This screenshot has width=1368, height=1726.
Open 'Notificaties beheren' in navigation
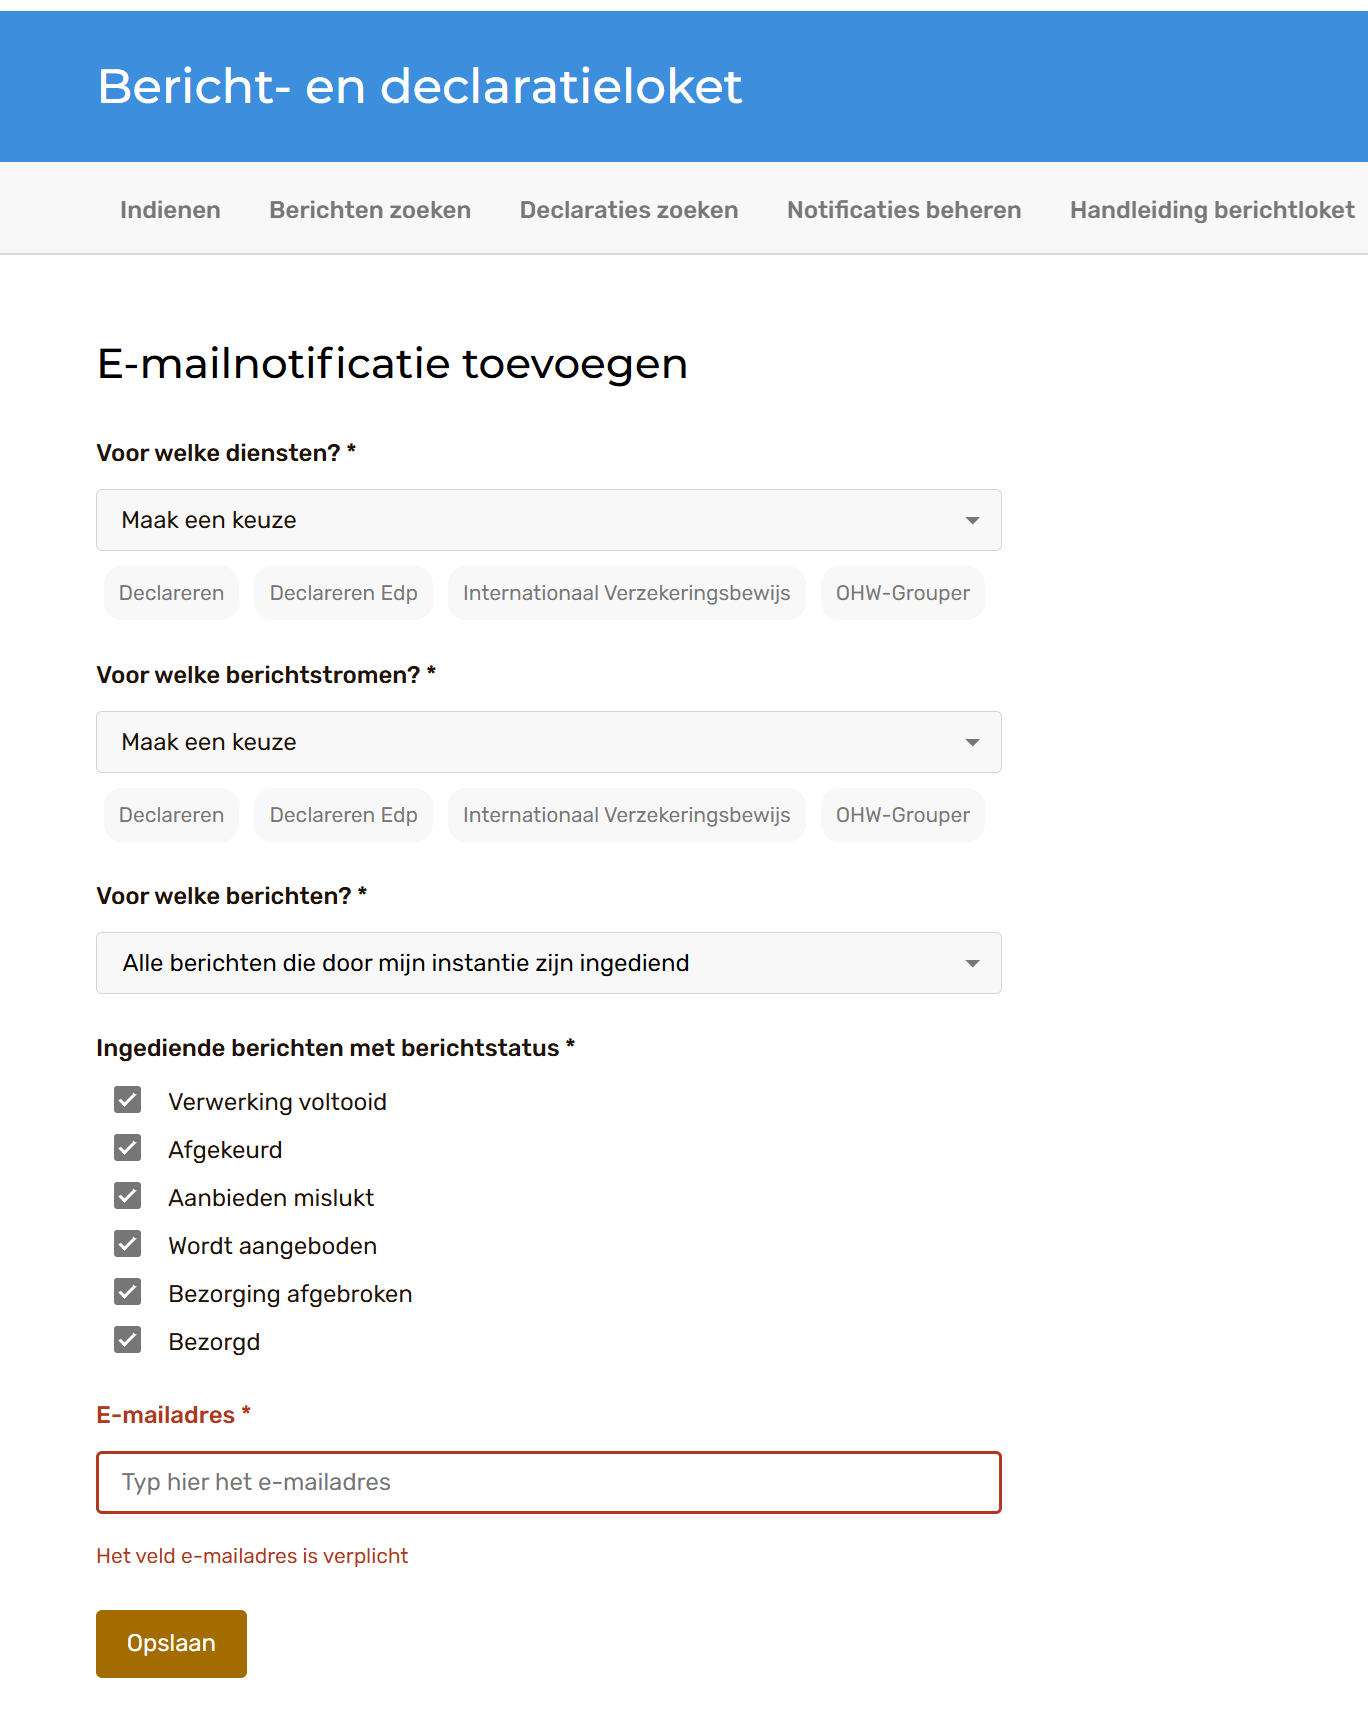coord(904,210)
